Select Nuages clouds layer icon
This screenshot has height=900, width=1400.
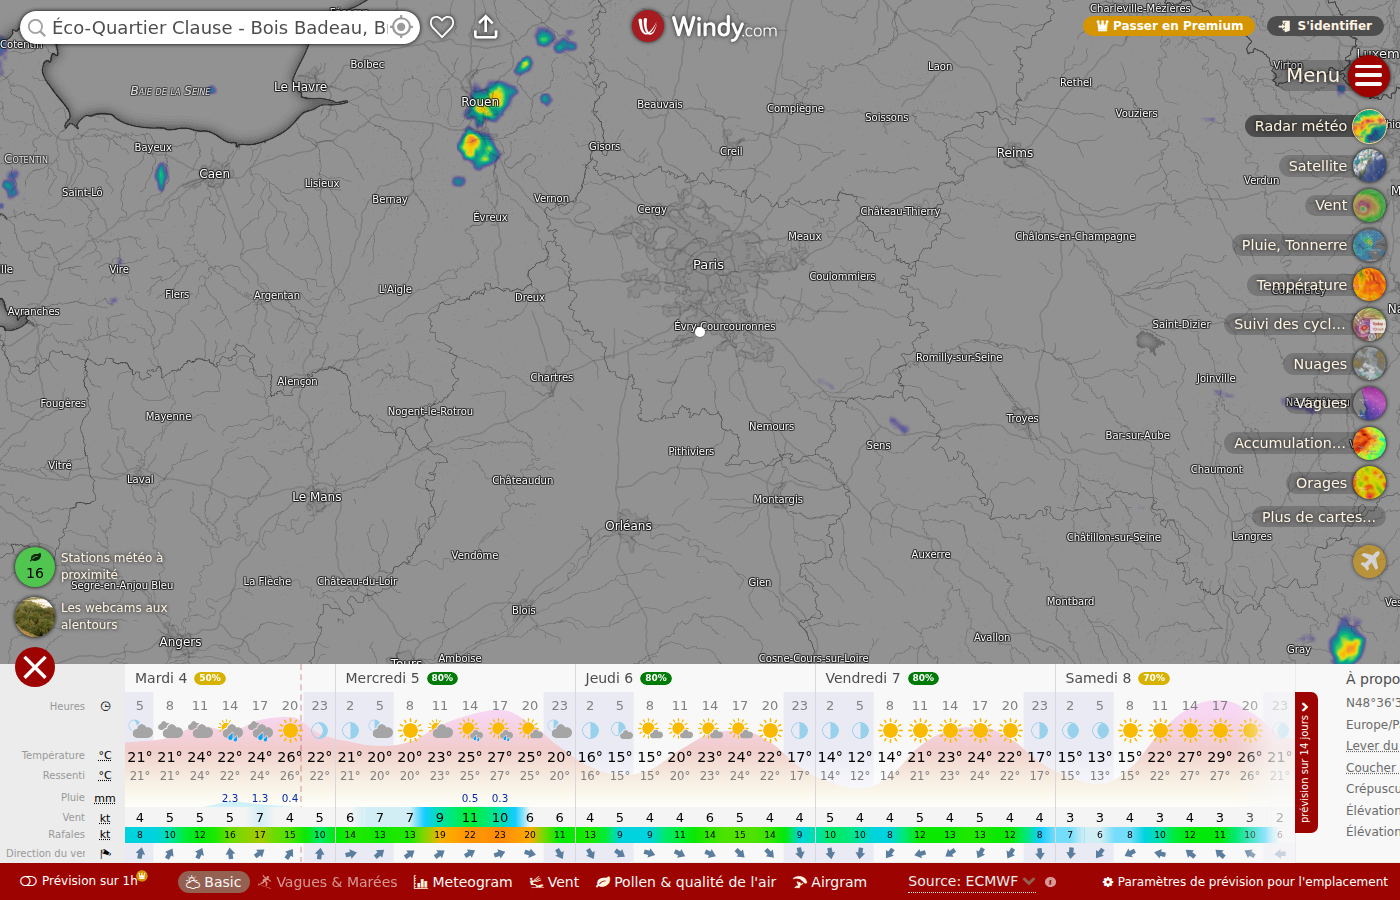[1369, 364]
